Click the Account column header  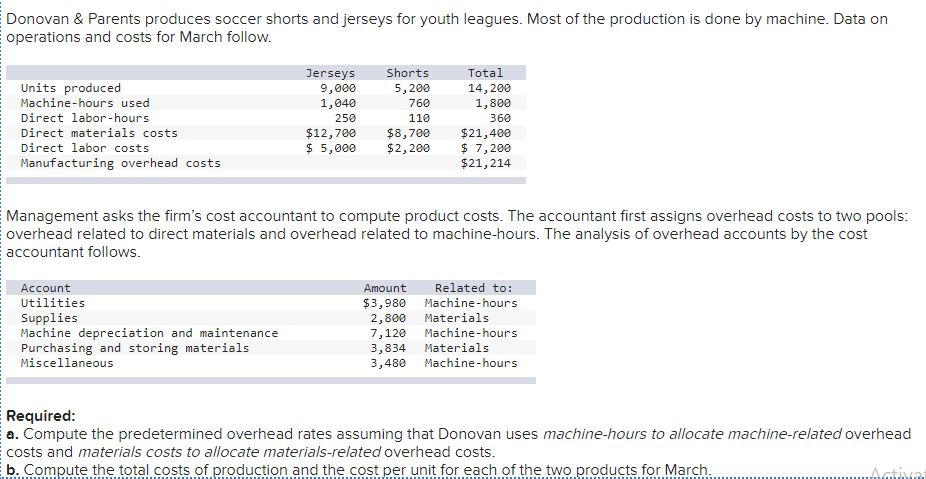pos(45,288)
